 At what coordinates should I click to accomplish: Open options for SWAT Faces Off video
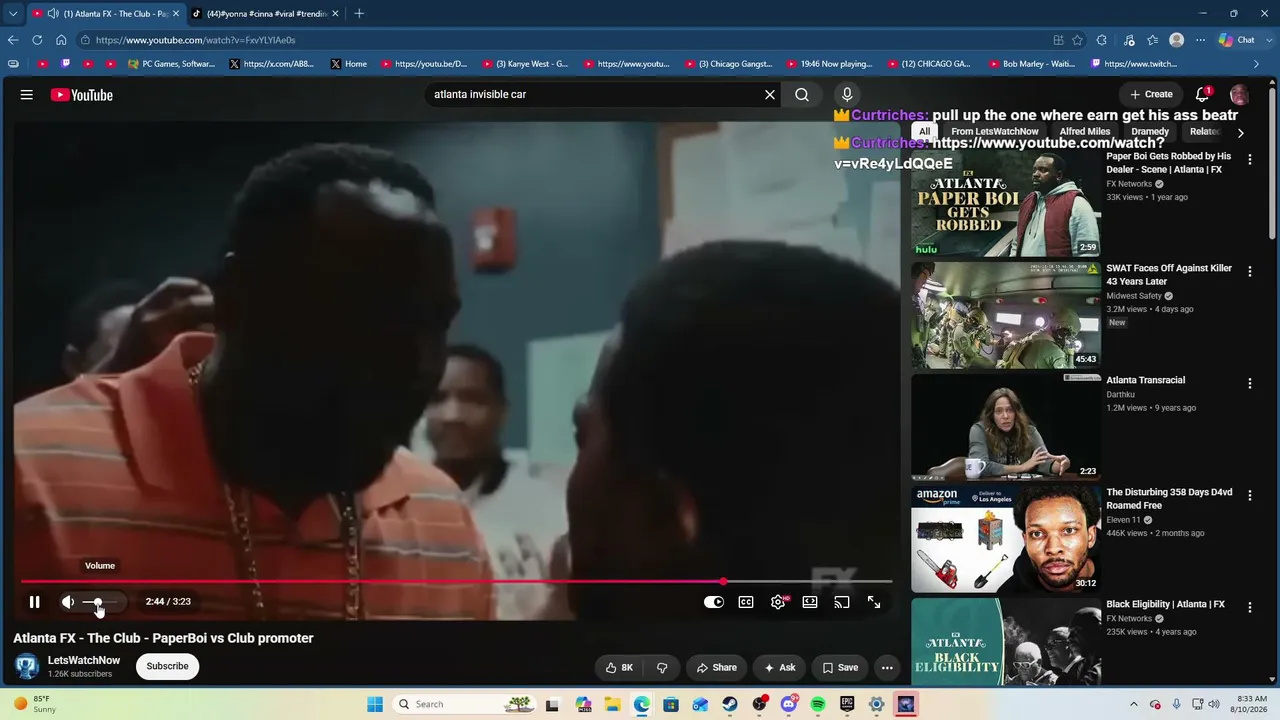tap(1249, 272)
